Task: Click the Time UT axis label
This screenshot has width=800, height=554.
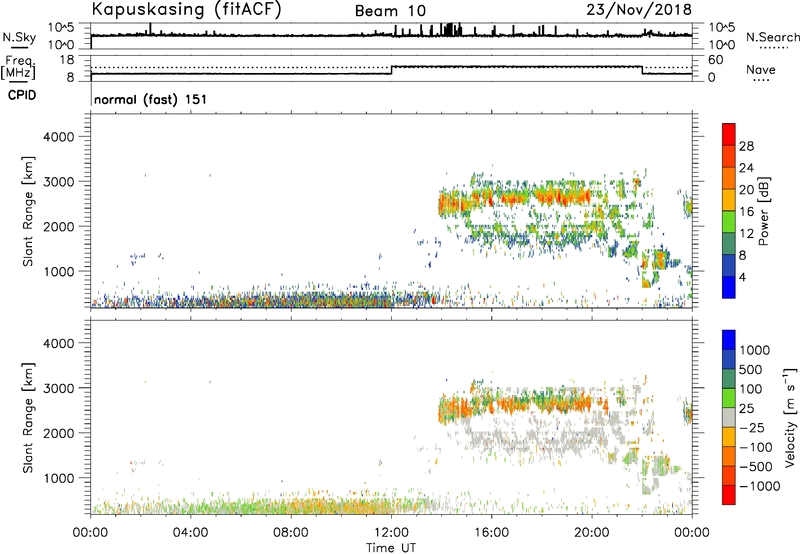Action: coord(391,548)
